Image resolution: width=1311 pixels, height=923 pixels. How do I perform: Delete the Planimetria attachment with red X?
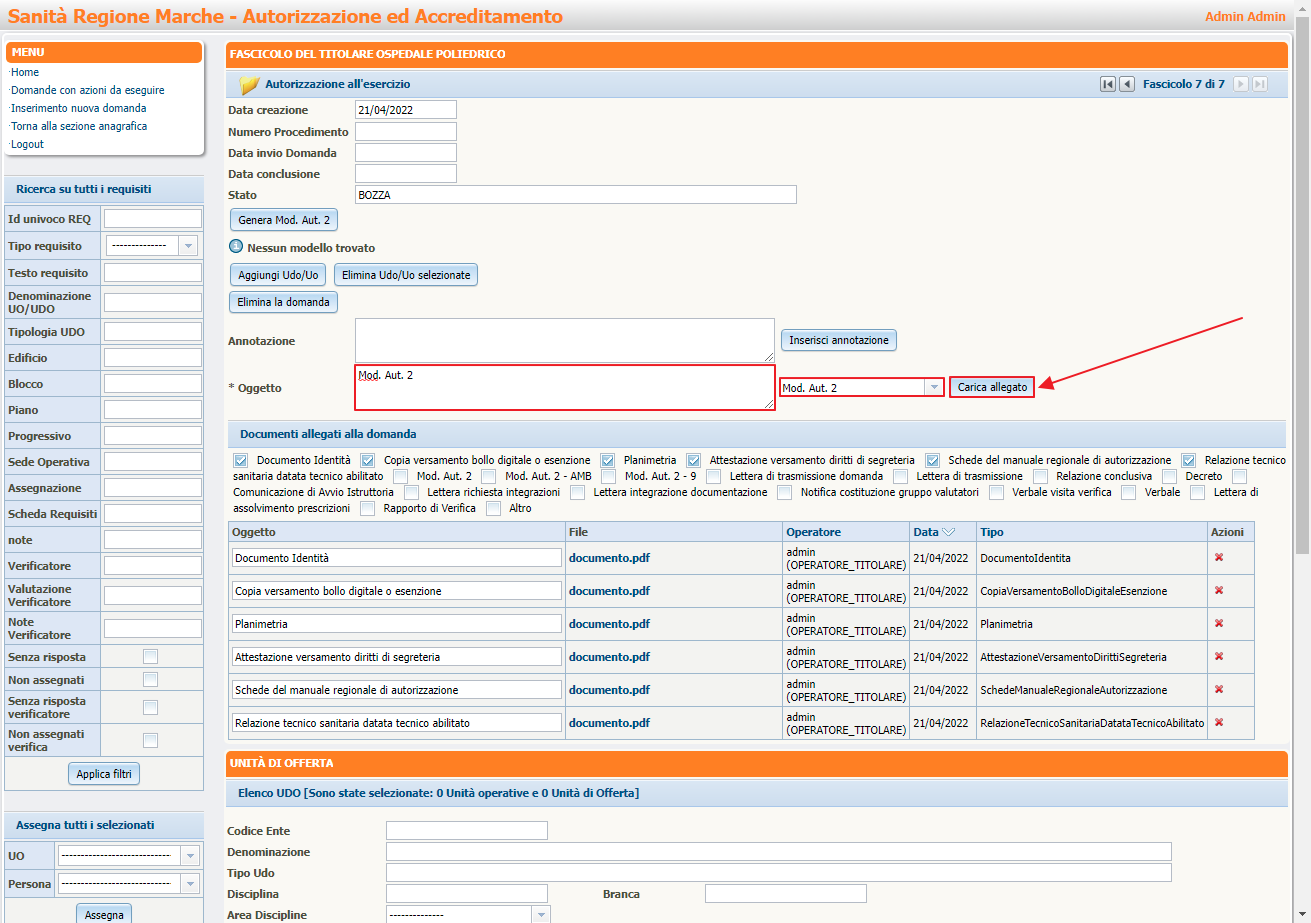[1219, 624]
